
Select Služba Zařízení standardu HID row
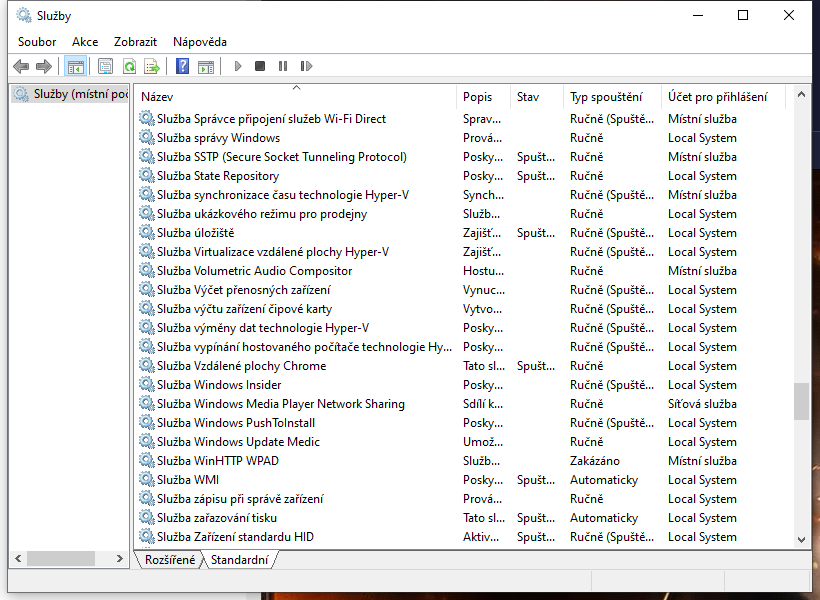click(460, 537)
